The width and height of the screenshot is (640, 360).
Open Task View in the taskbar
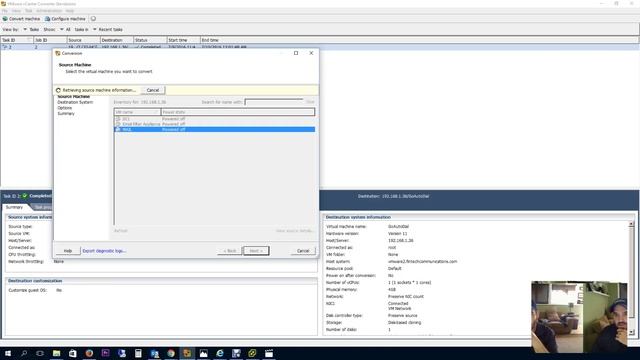tap(40, 353)
